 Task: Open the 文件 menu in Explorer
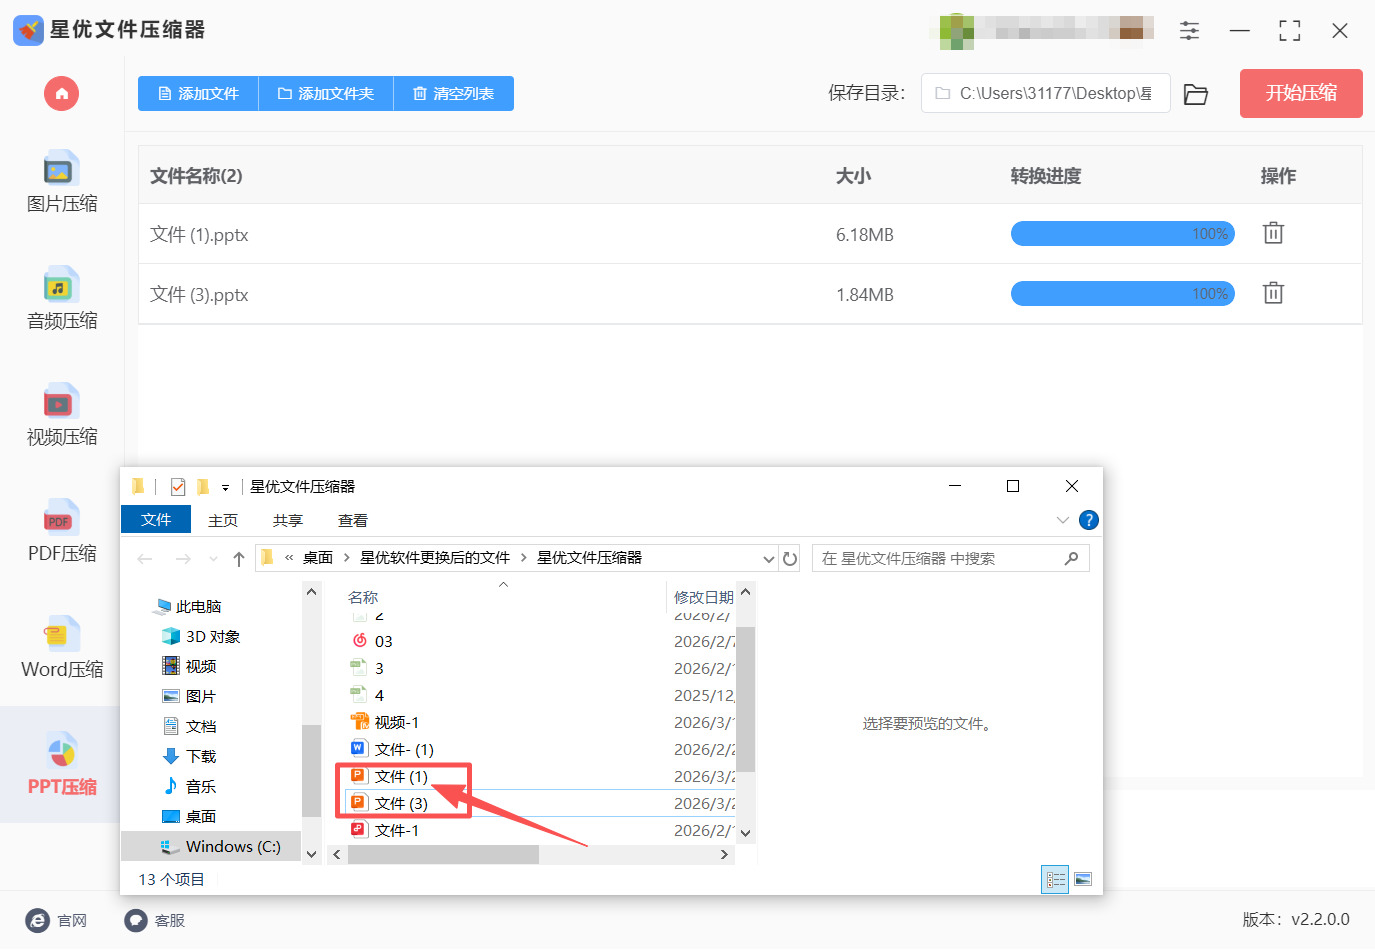coord(156,520)
